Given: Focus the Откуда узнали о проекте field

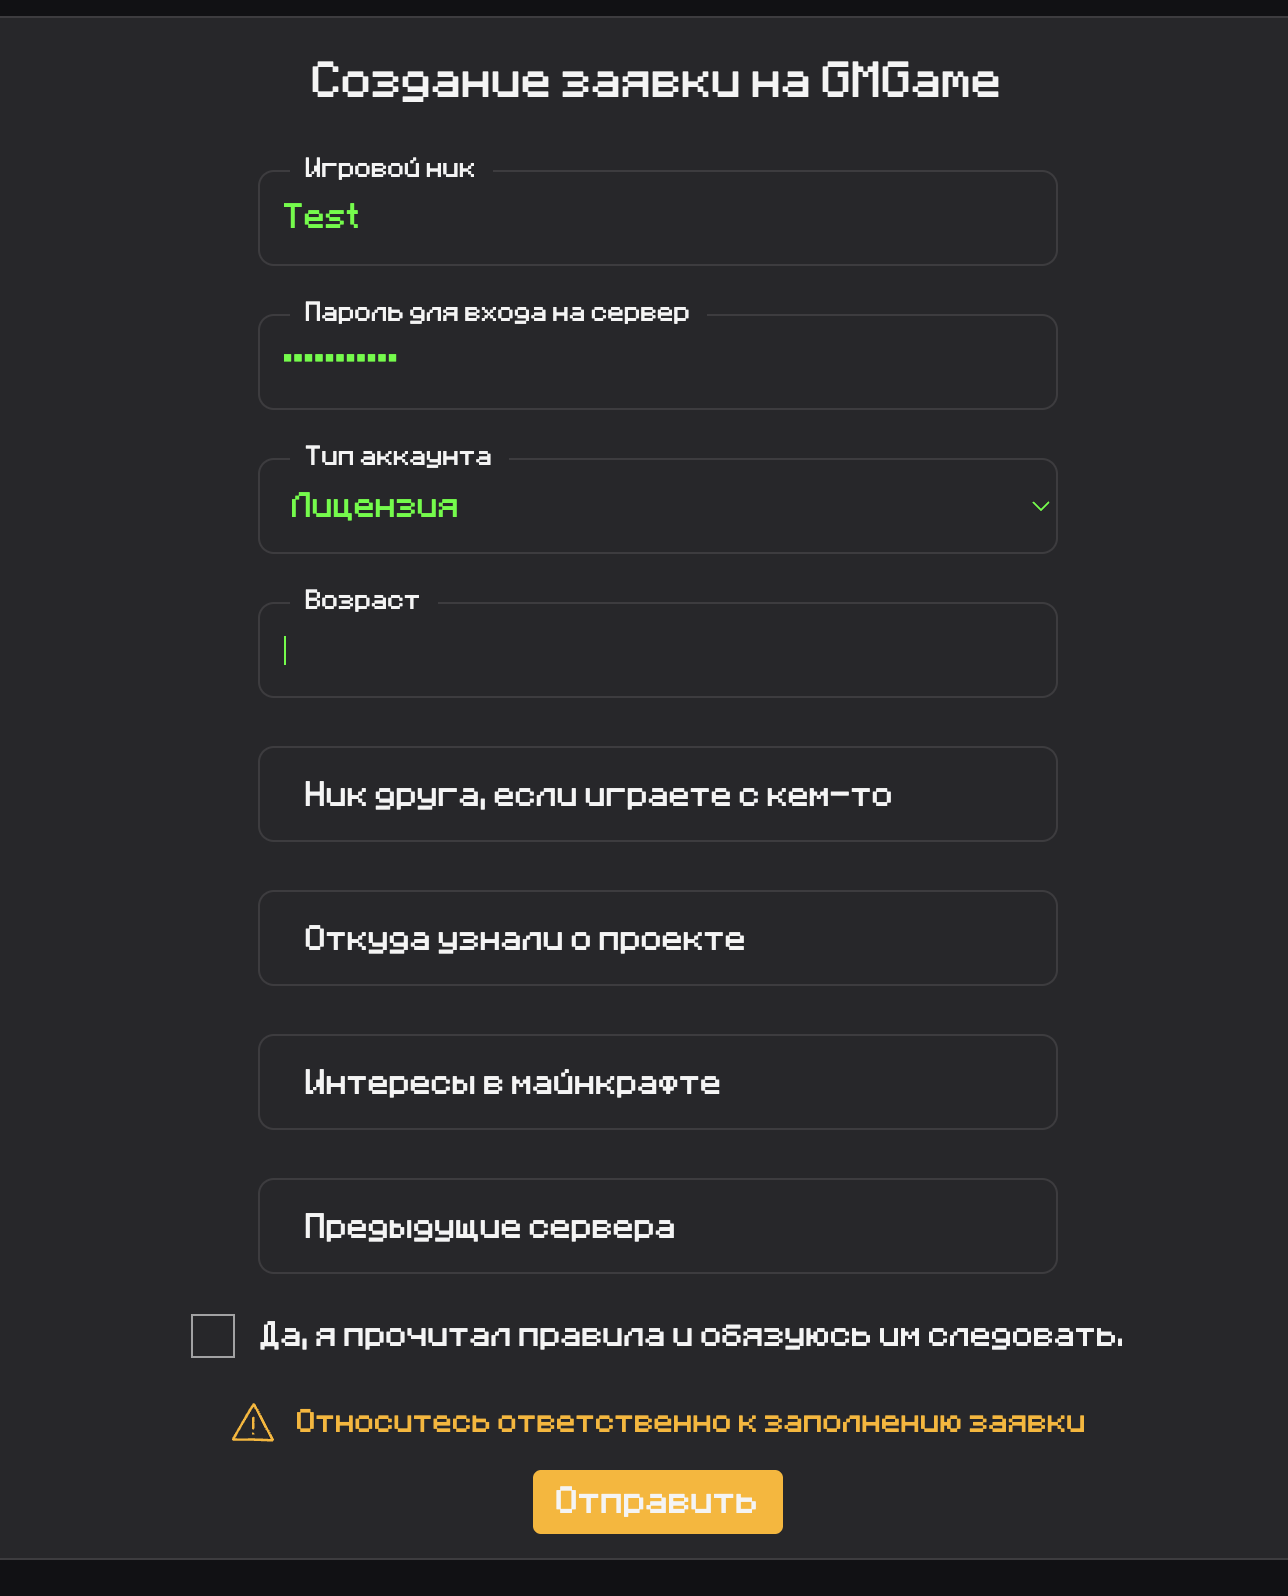Looking at the screenshot, I should (658, 938).
